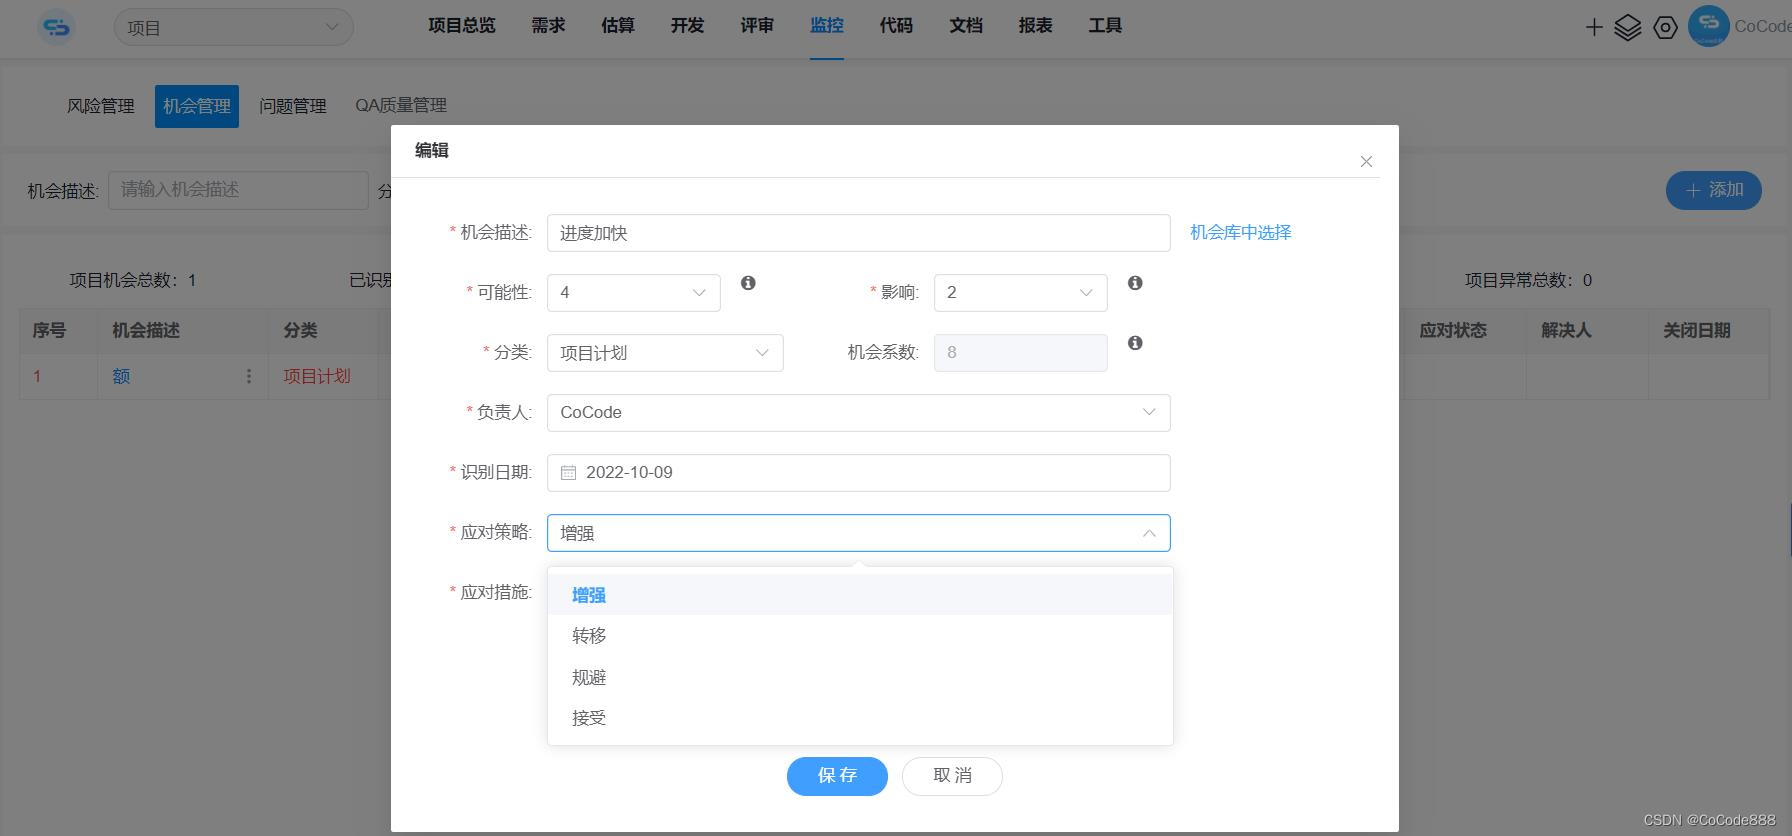Click the 项目机会总数: 1 summary text
Image resolution: width=1792 pixels, height=836 pixels.
[x=133, y=281]
